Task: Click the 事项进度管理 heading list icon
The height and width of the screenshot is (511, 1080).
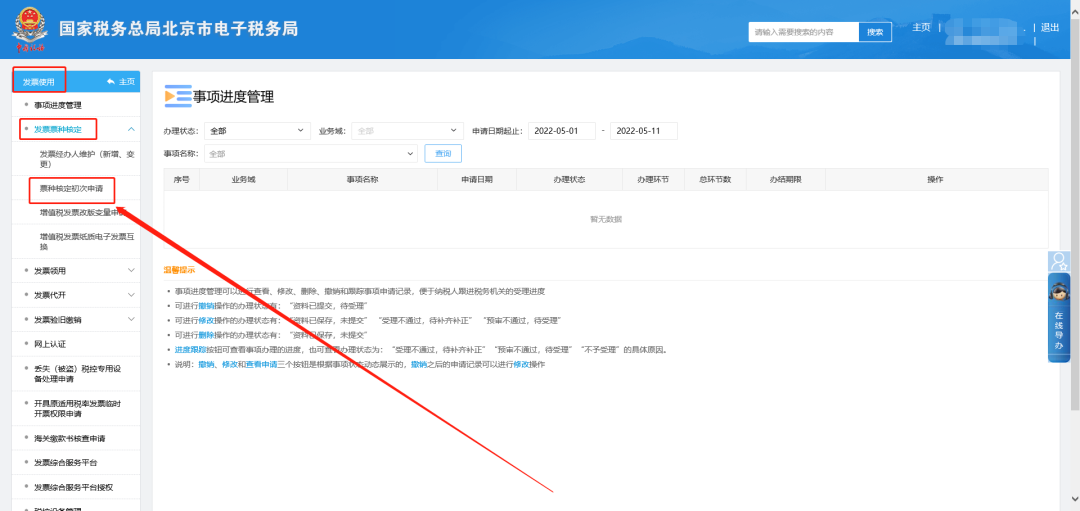Action: click(x=177, y=96)
